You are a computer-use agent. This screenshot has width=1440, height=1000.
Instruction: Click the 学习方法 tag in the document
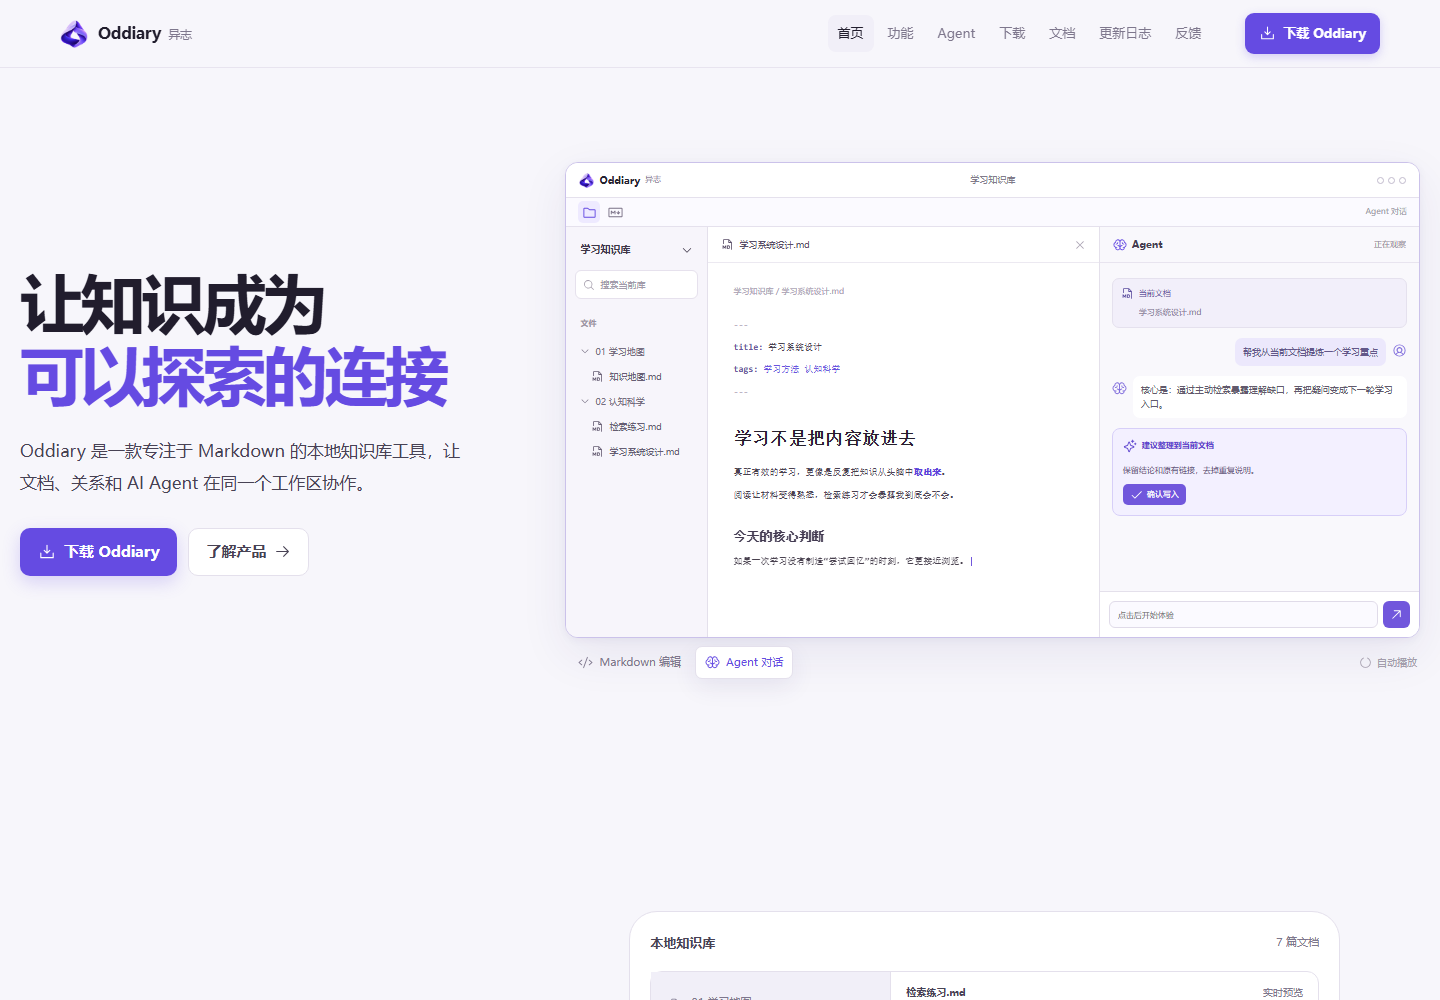coord(781,369)
